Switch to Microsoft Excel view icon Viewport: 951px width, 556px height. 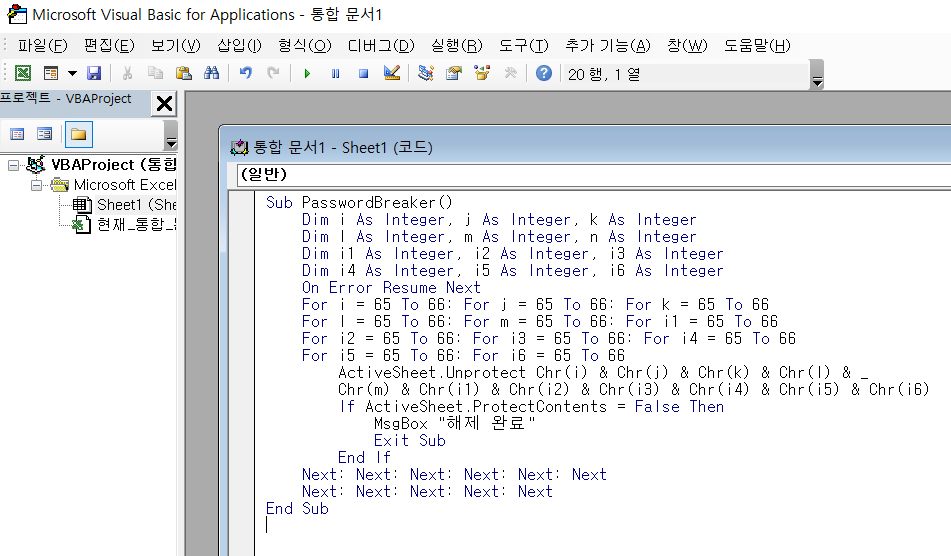(x=22, y=73)
